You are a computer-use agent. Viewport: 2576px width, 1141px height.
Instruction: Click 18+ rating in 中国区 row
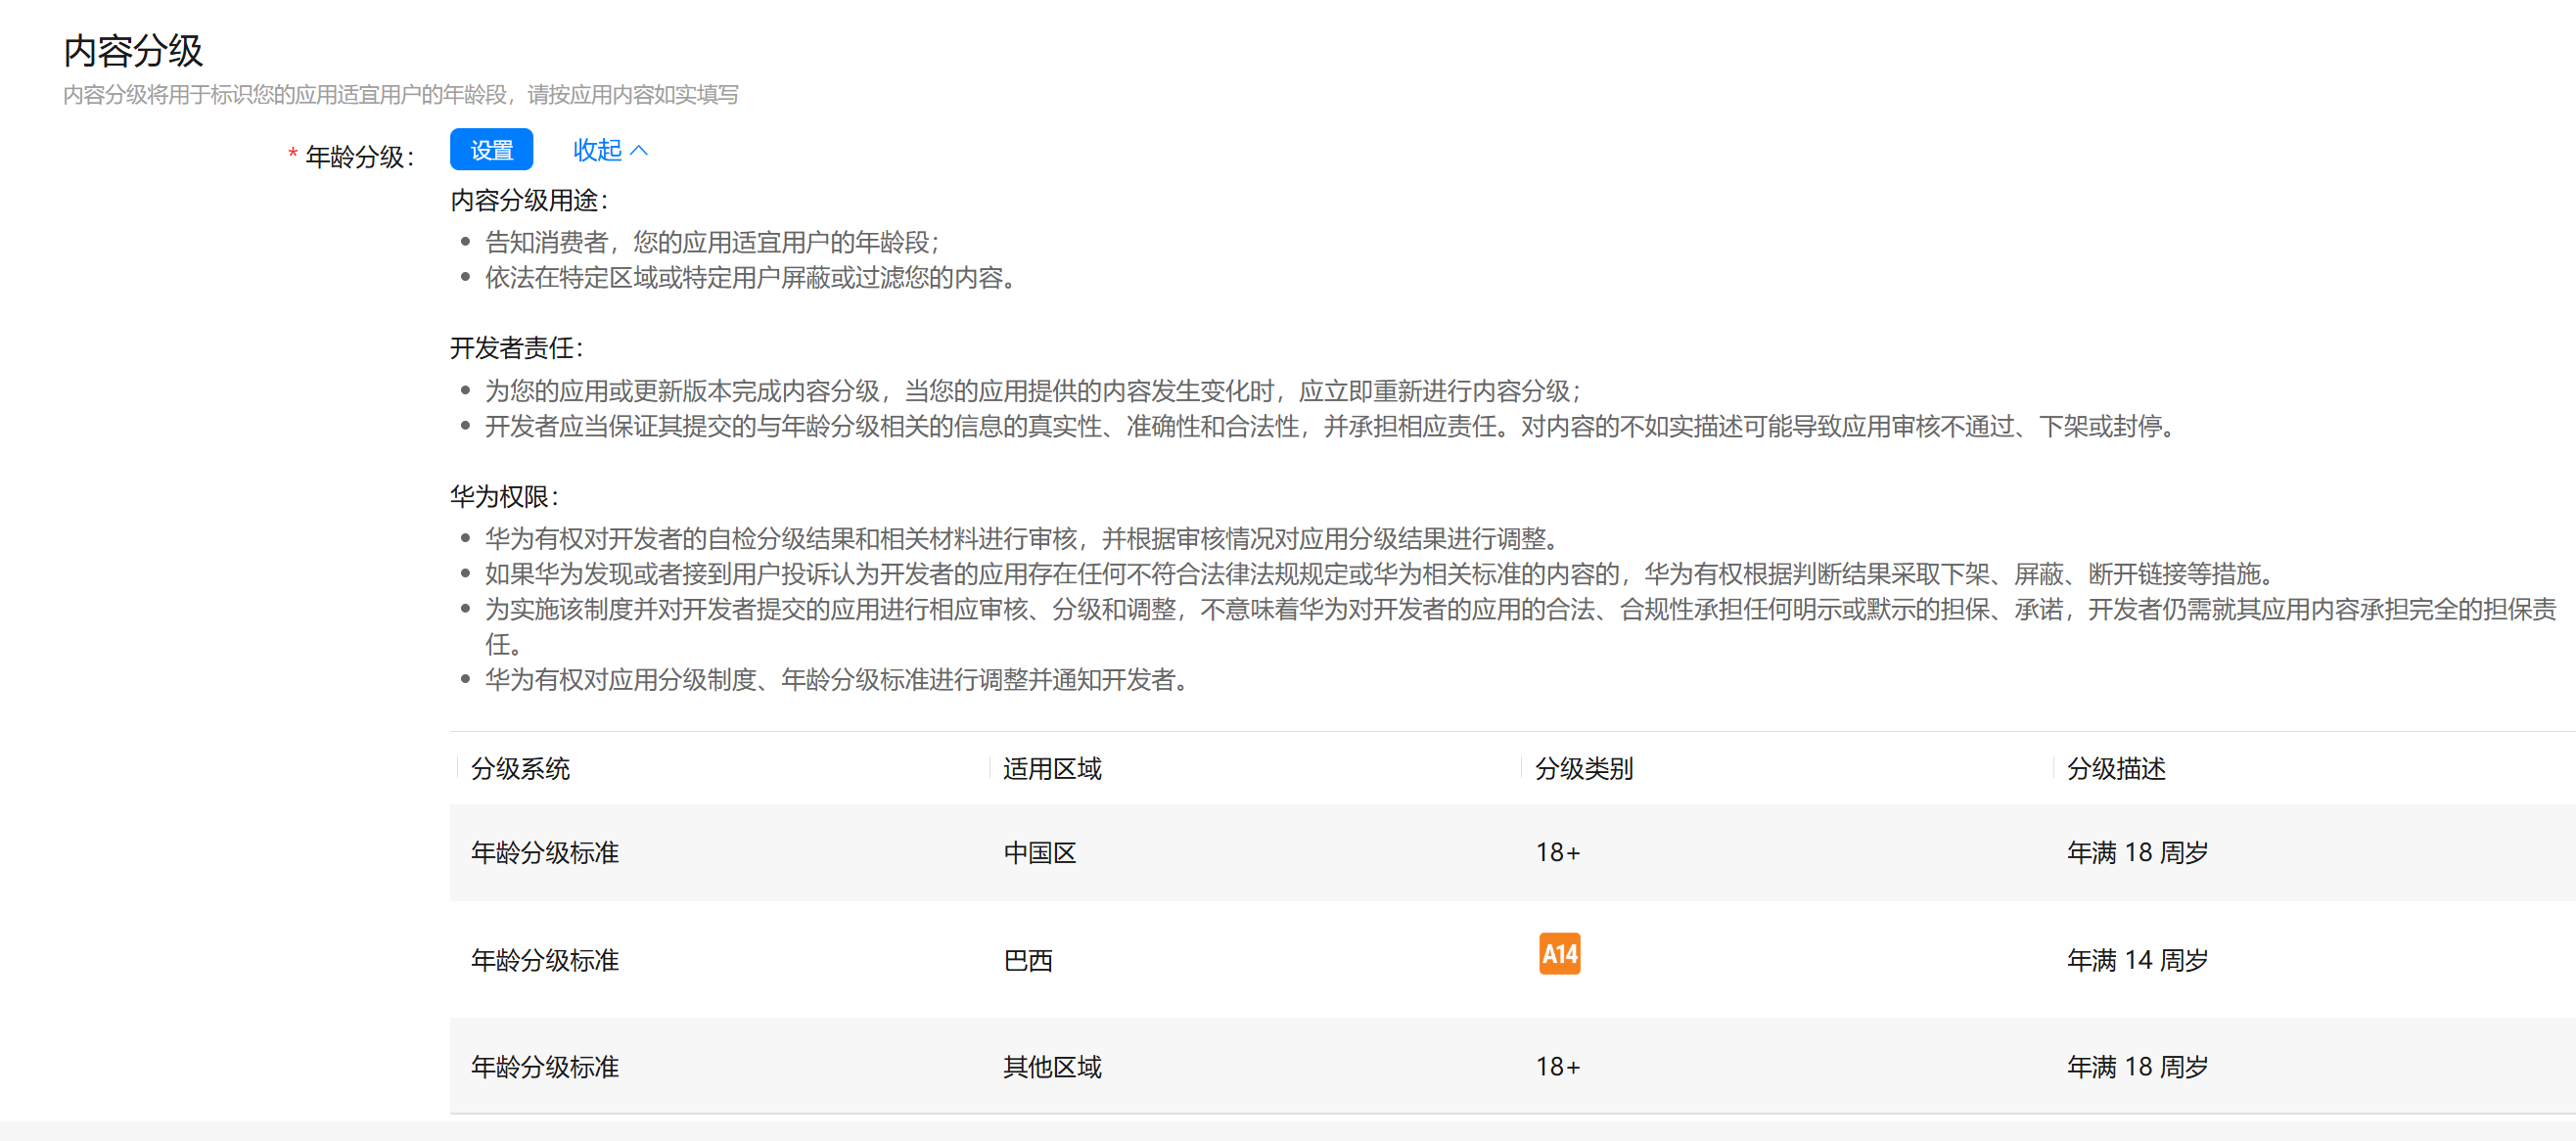tap(1558, 852)
